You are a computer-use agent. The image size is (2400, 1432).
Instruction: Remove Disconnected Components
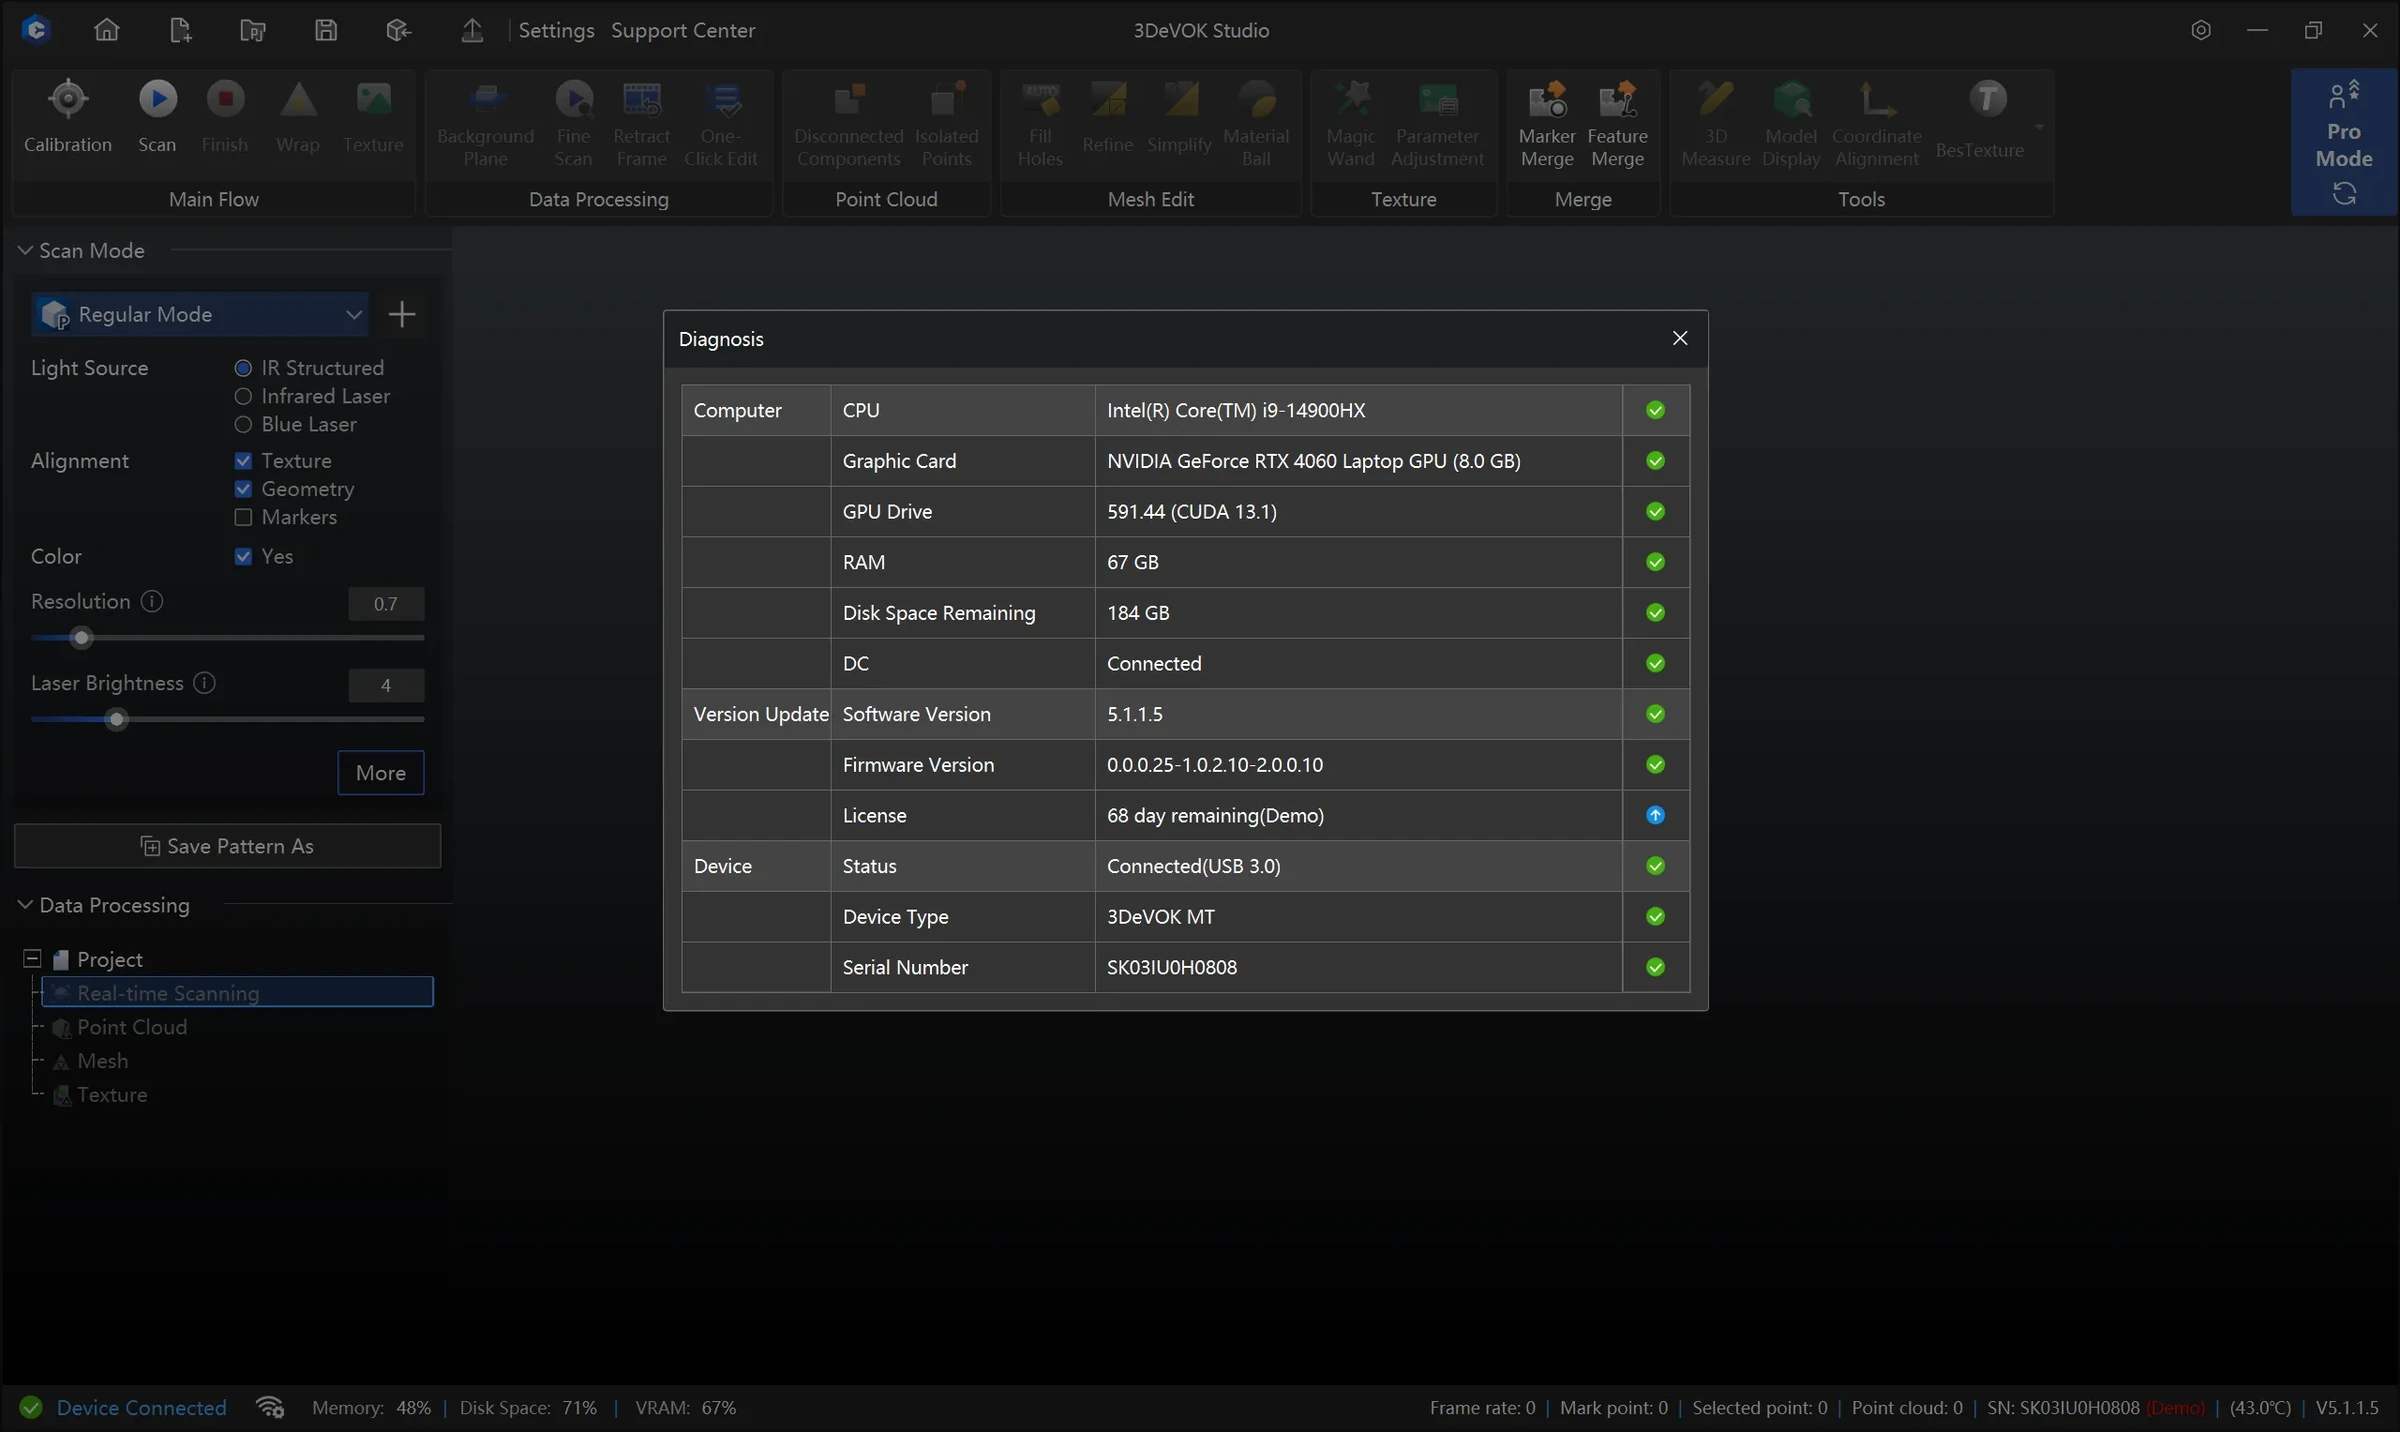click(x=849, y=123)
